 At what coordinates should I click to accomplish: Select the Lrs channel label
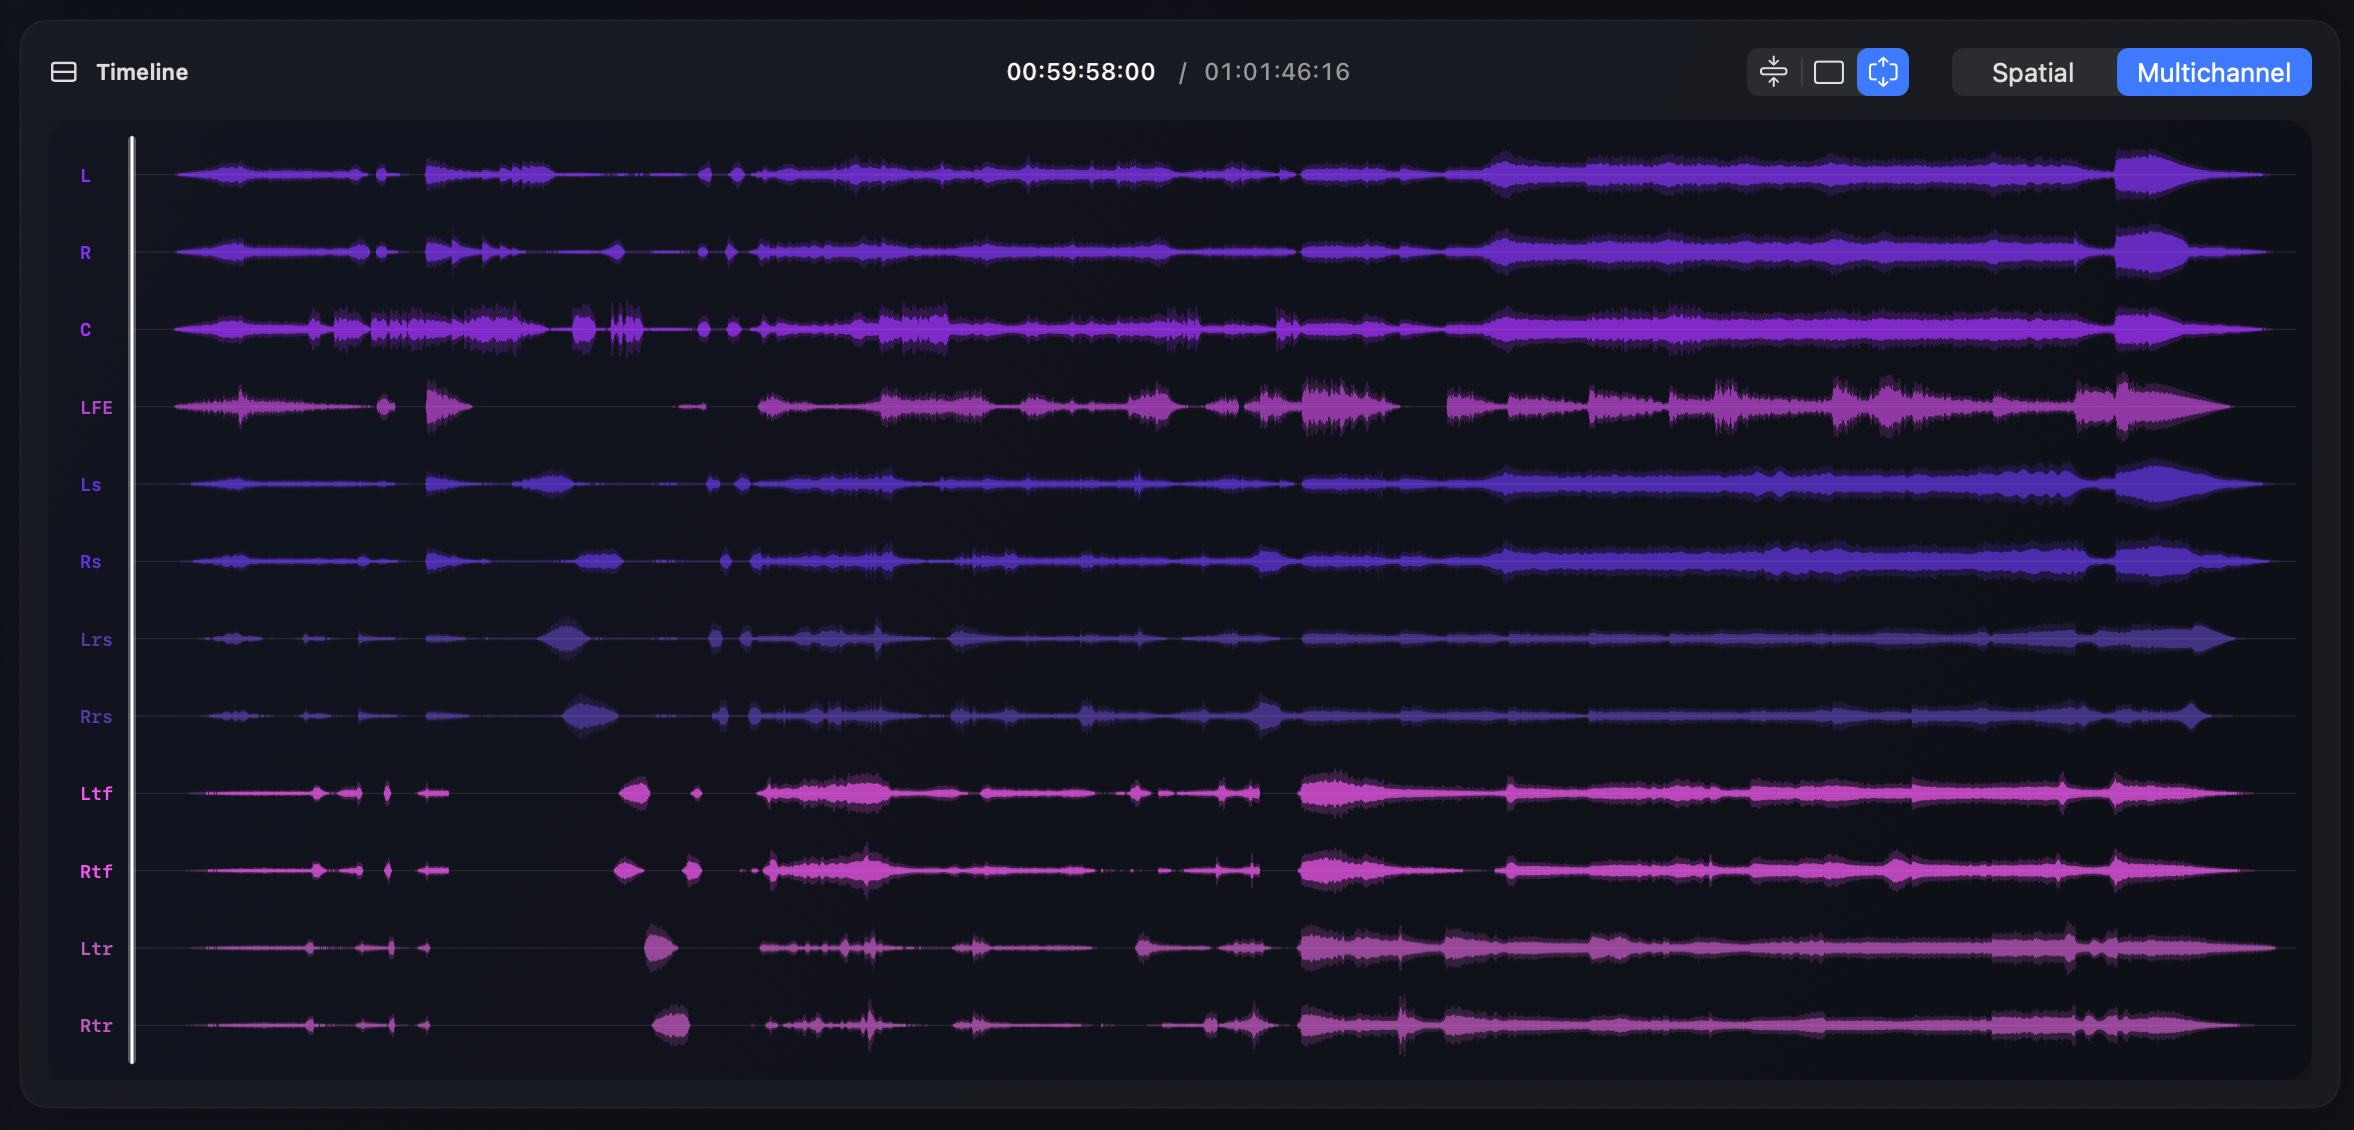pyautogui.click(x=95, y=639)
